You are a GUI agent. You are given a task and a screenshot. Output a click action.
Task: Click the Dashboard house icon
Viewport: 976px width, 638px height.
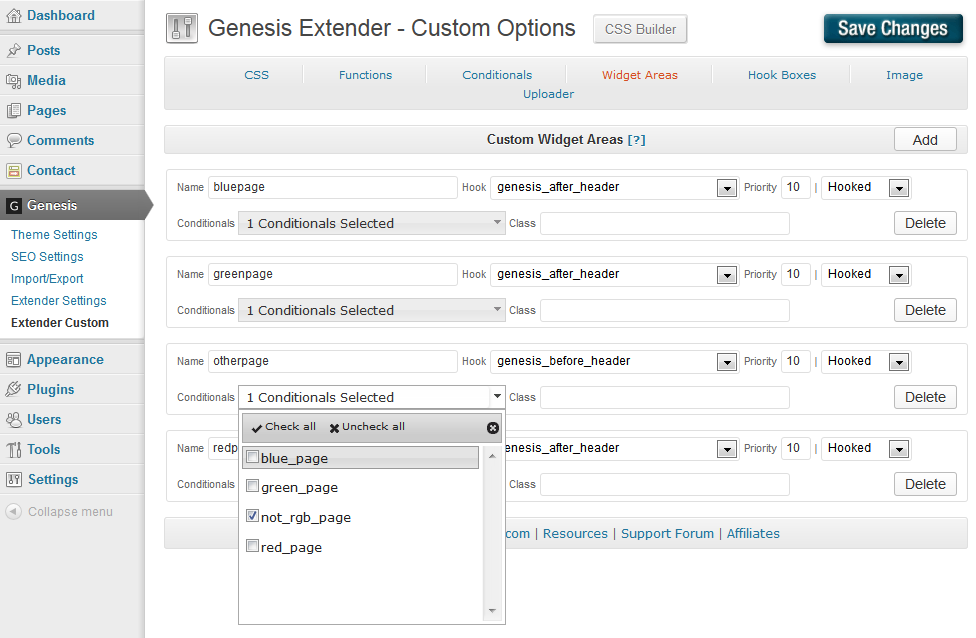pos(14,16)
